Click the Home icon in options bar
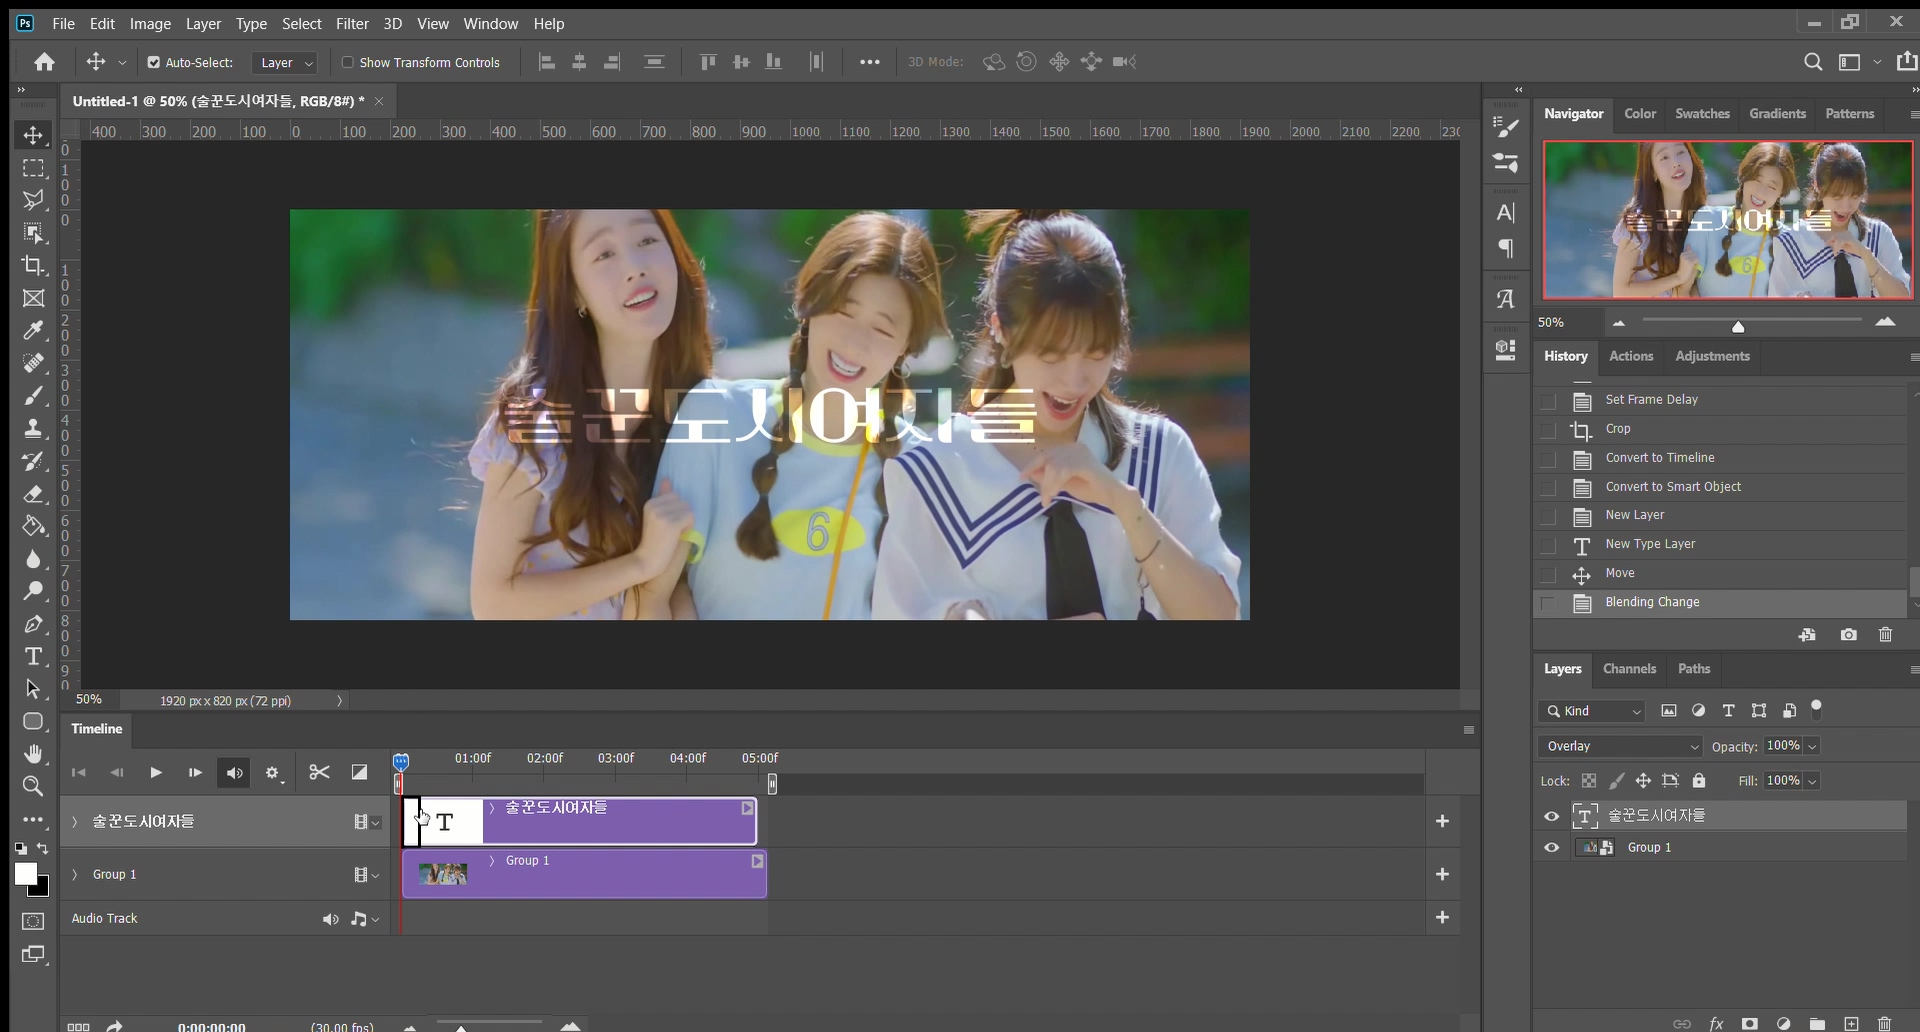 point(44,62)
